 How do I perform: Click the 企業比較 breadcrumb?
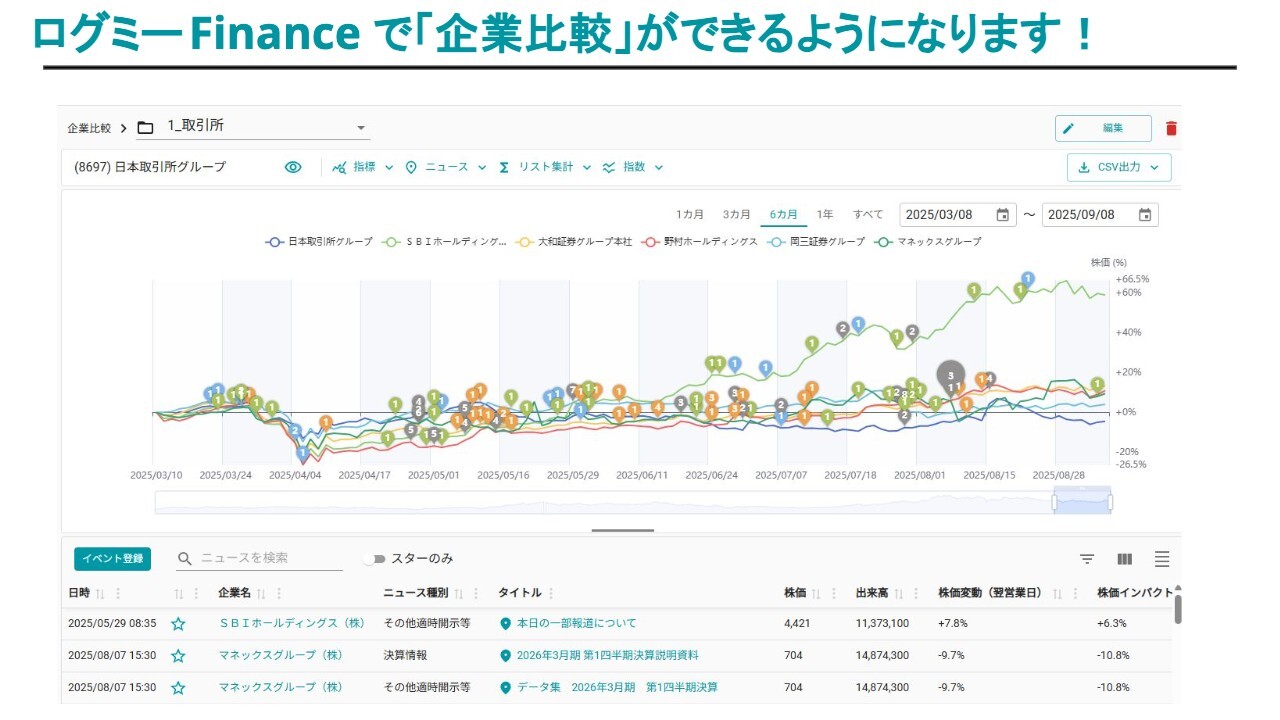[89, 128]
